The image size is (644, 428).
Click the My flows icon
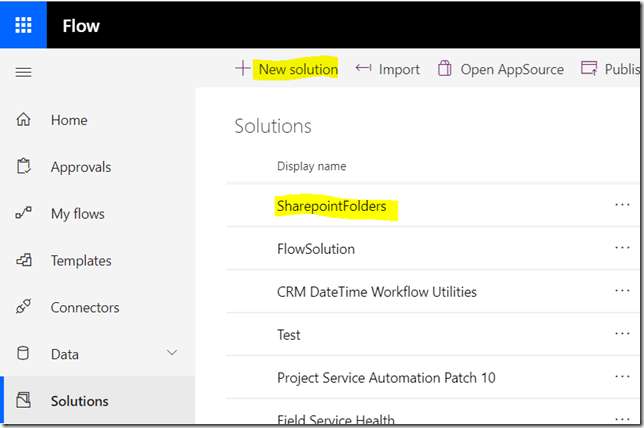click(x=23, y=213)
